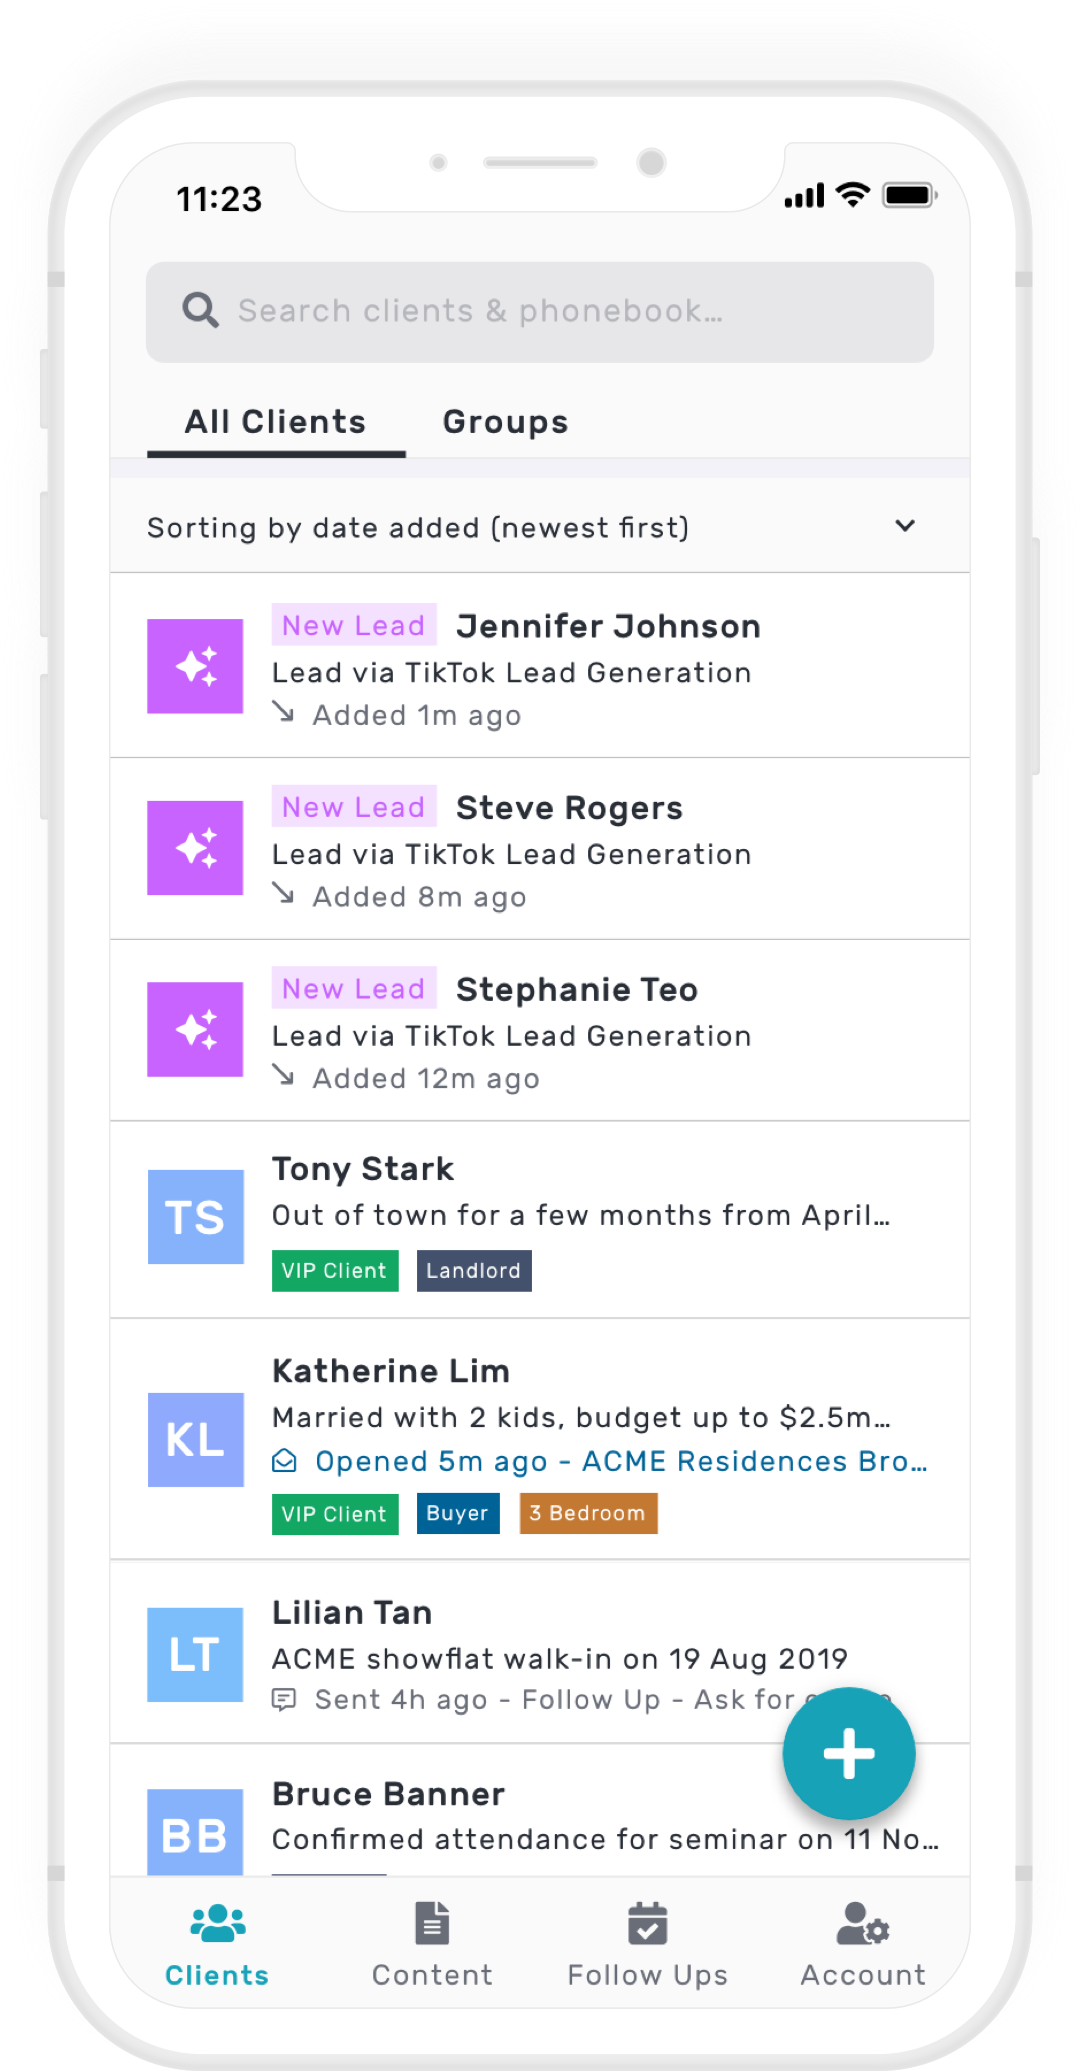Tap the KL avatar for Katherine Lim
1080x2071 pixels.
195,1440
